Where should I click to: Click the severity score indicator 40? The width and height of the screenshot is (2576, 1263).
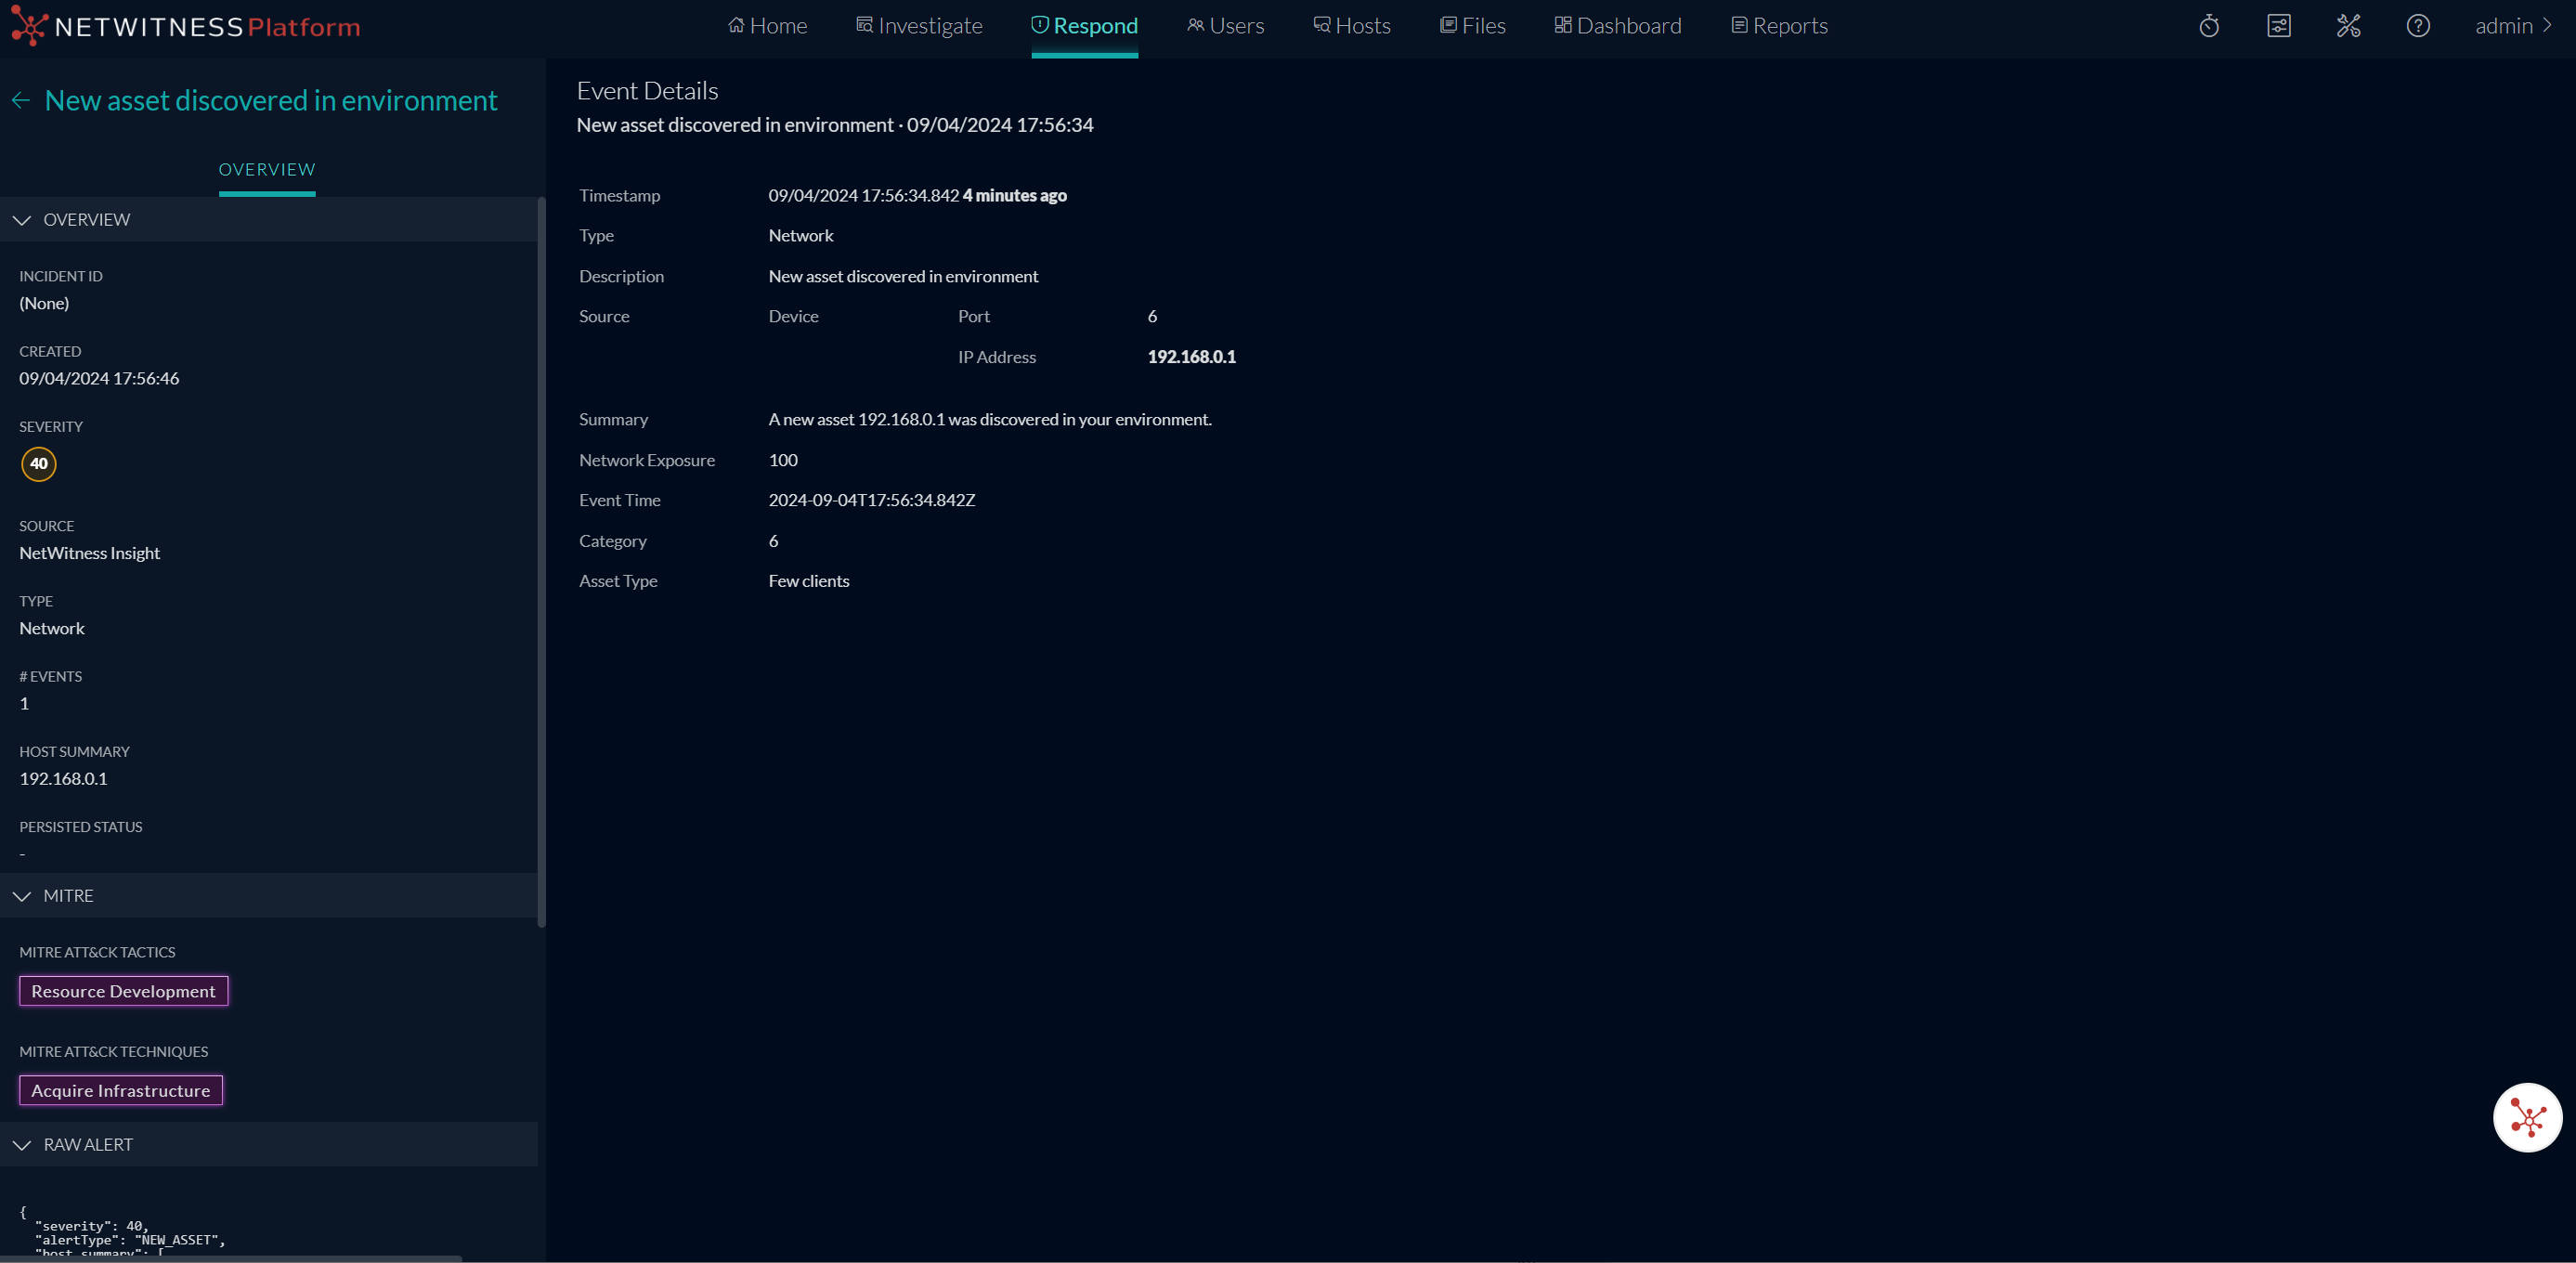(39, 463)
